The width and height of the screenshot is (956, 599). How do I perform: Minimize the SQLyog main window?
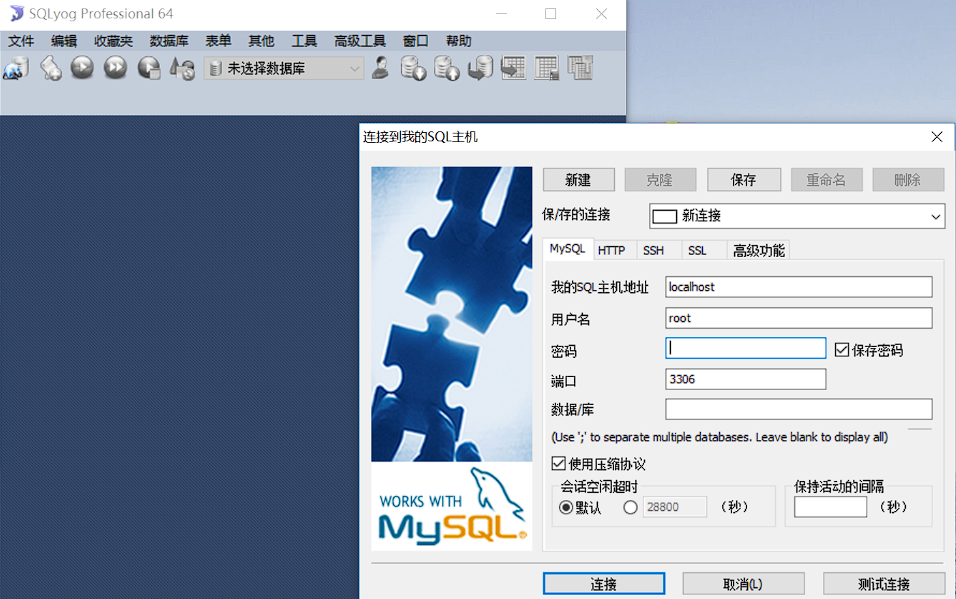tap(501, 13)
